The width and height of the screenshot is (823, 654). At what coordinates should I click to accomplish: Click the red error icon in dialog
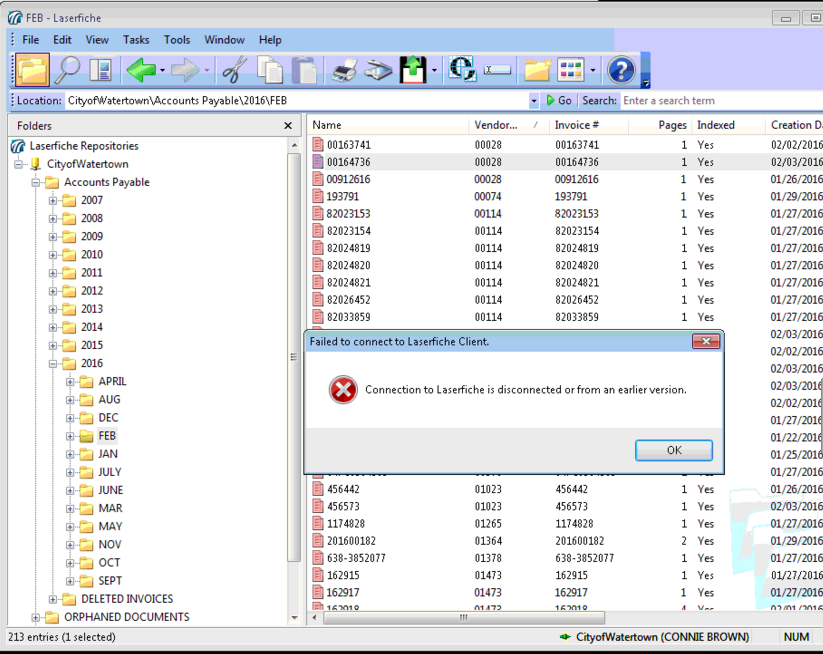(343, 390)
